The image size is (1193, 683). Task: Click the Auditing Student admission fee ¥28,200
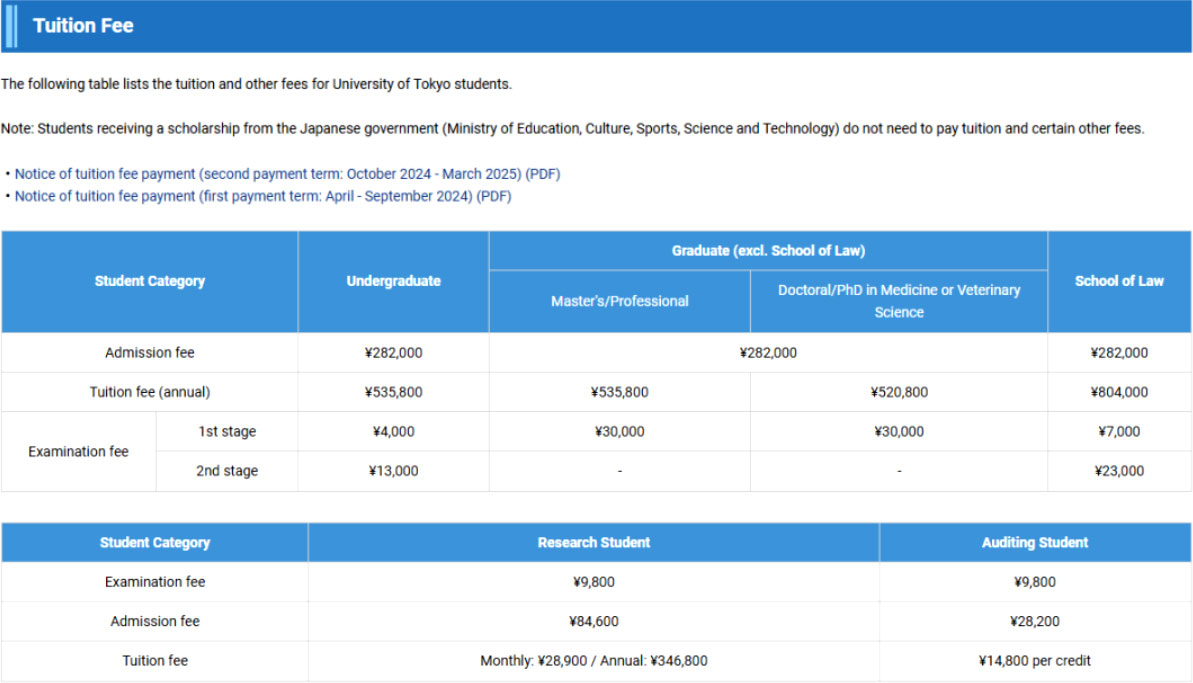coord(1035,622)
